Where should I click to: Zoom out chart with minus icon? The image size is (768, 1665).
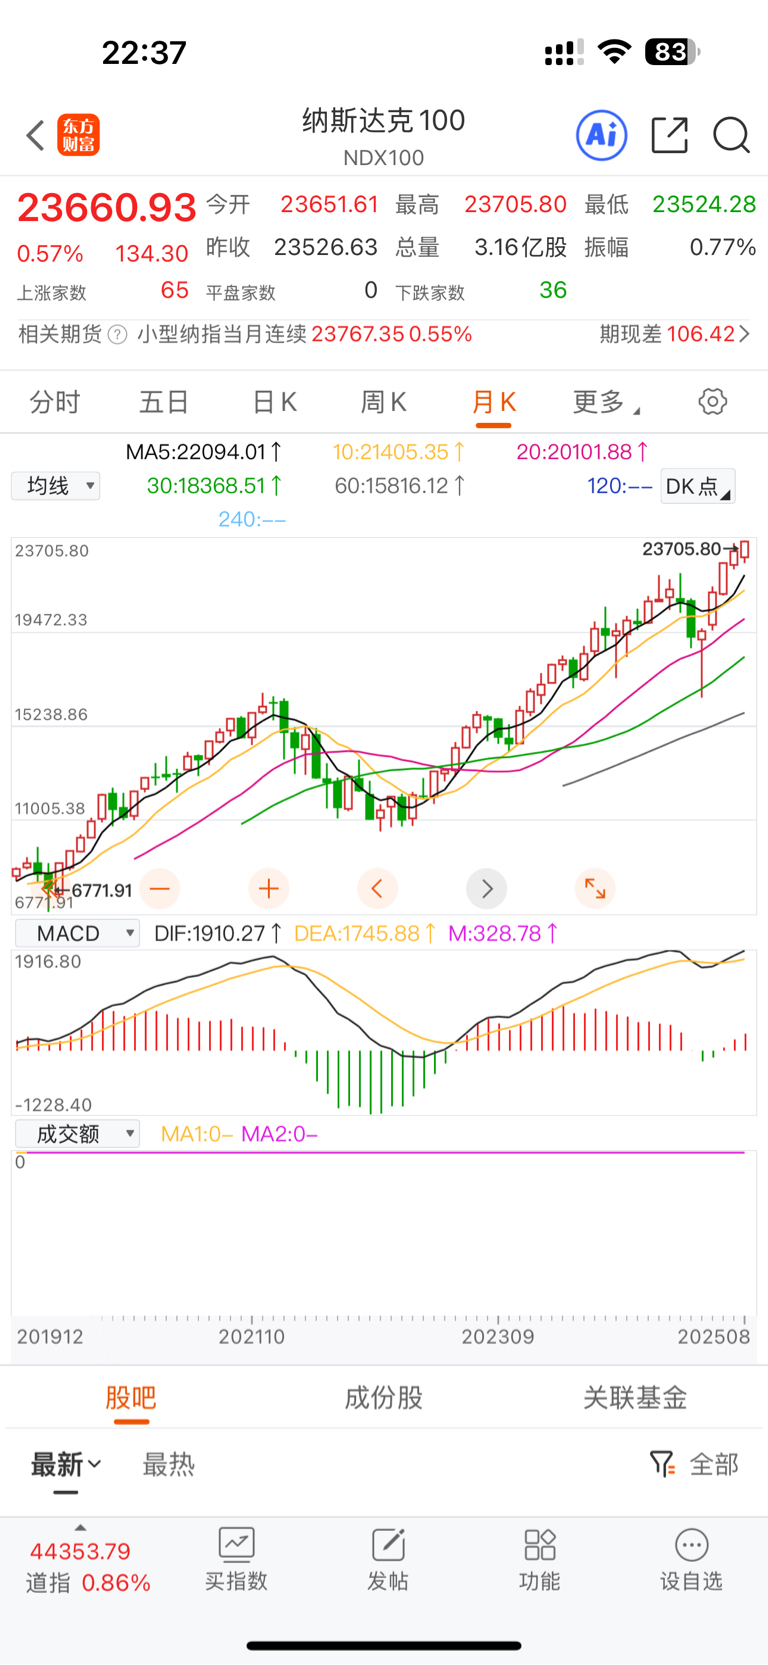(160, 888)
